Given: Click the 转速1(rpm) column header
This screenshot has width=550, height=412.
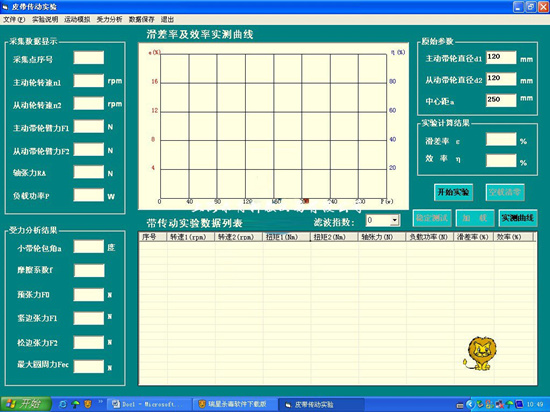Looking at the screenshot, I should tap(190, 237).
